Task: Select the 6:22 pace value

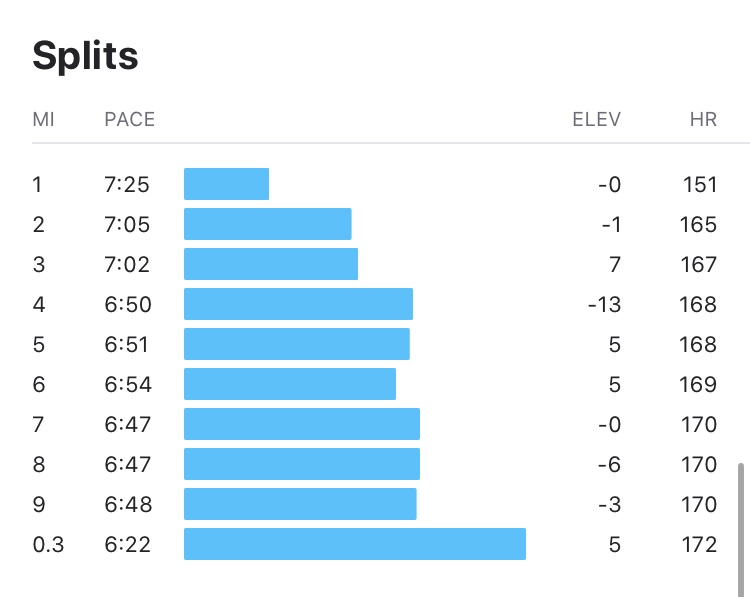Action: [x=126, y=544]
